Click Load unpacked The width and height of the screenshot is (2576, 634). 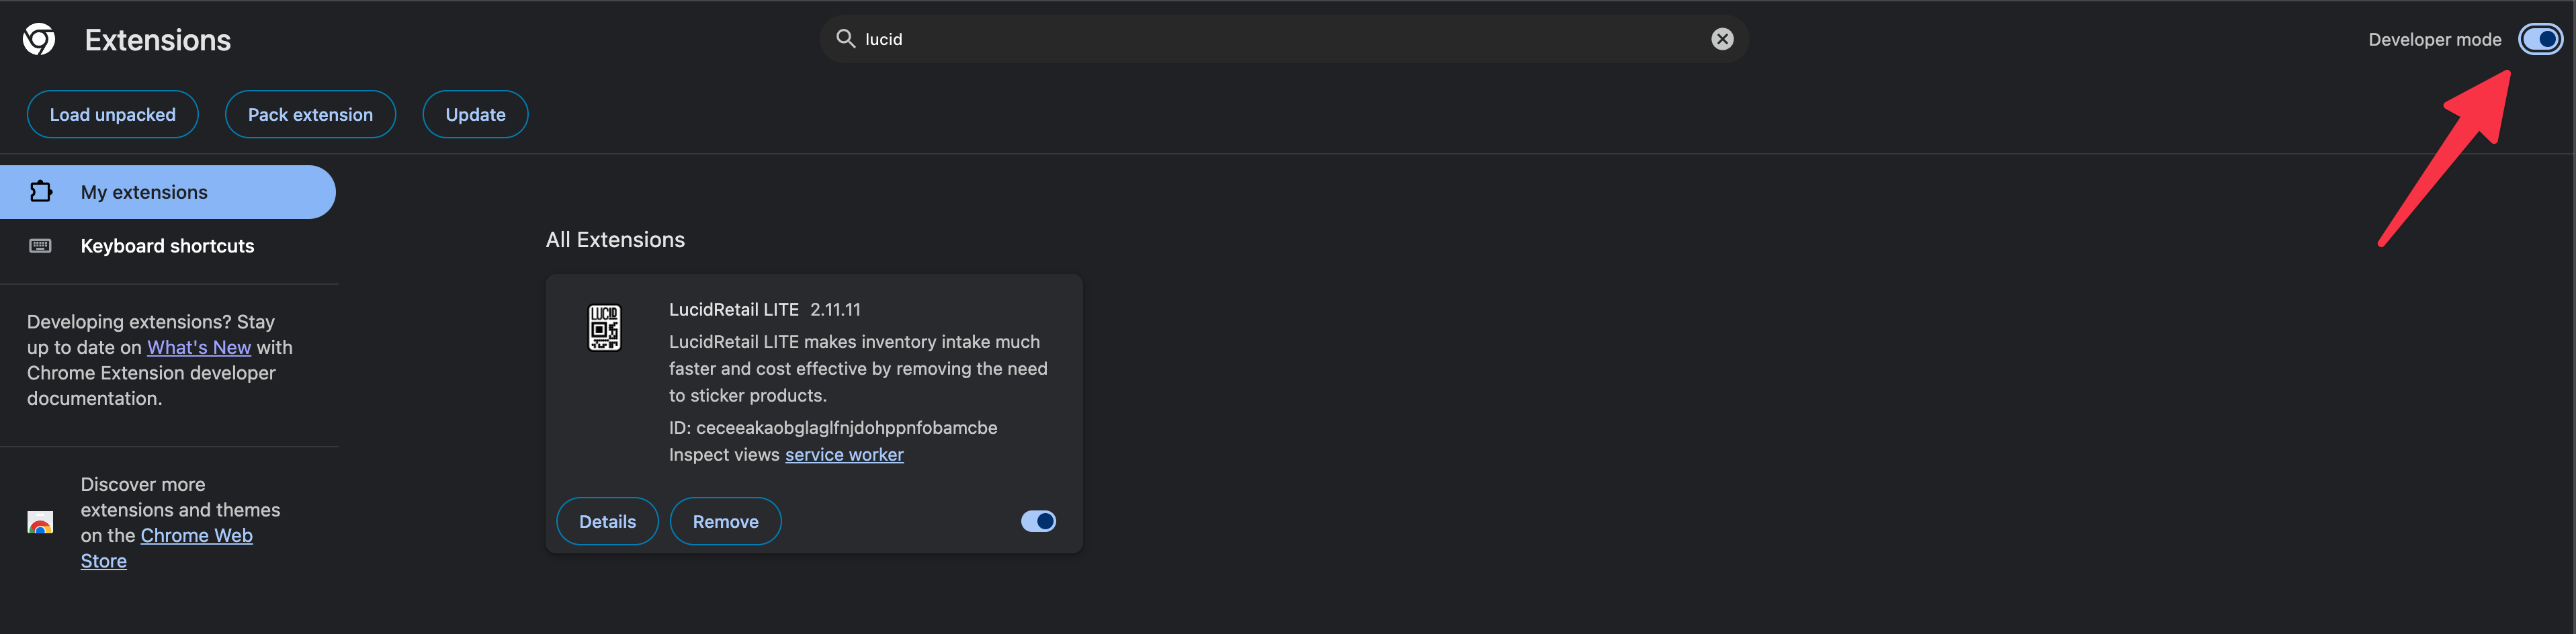(x=112, y=114)
